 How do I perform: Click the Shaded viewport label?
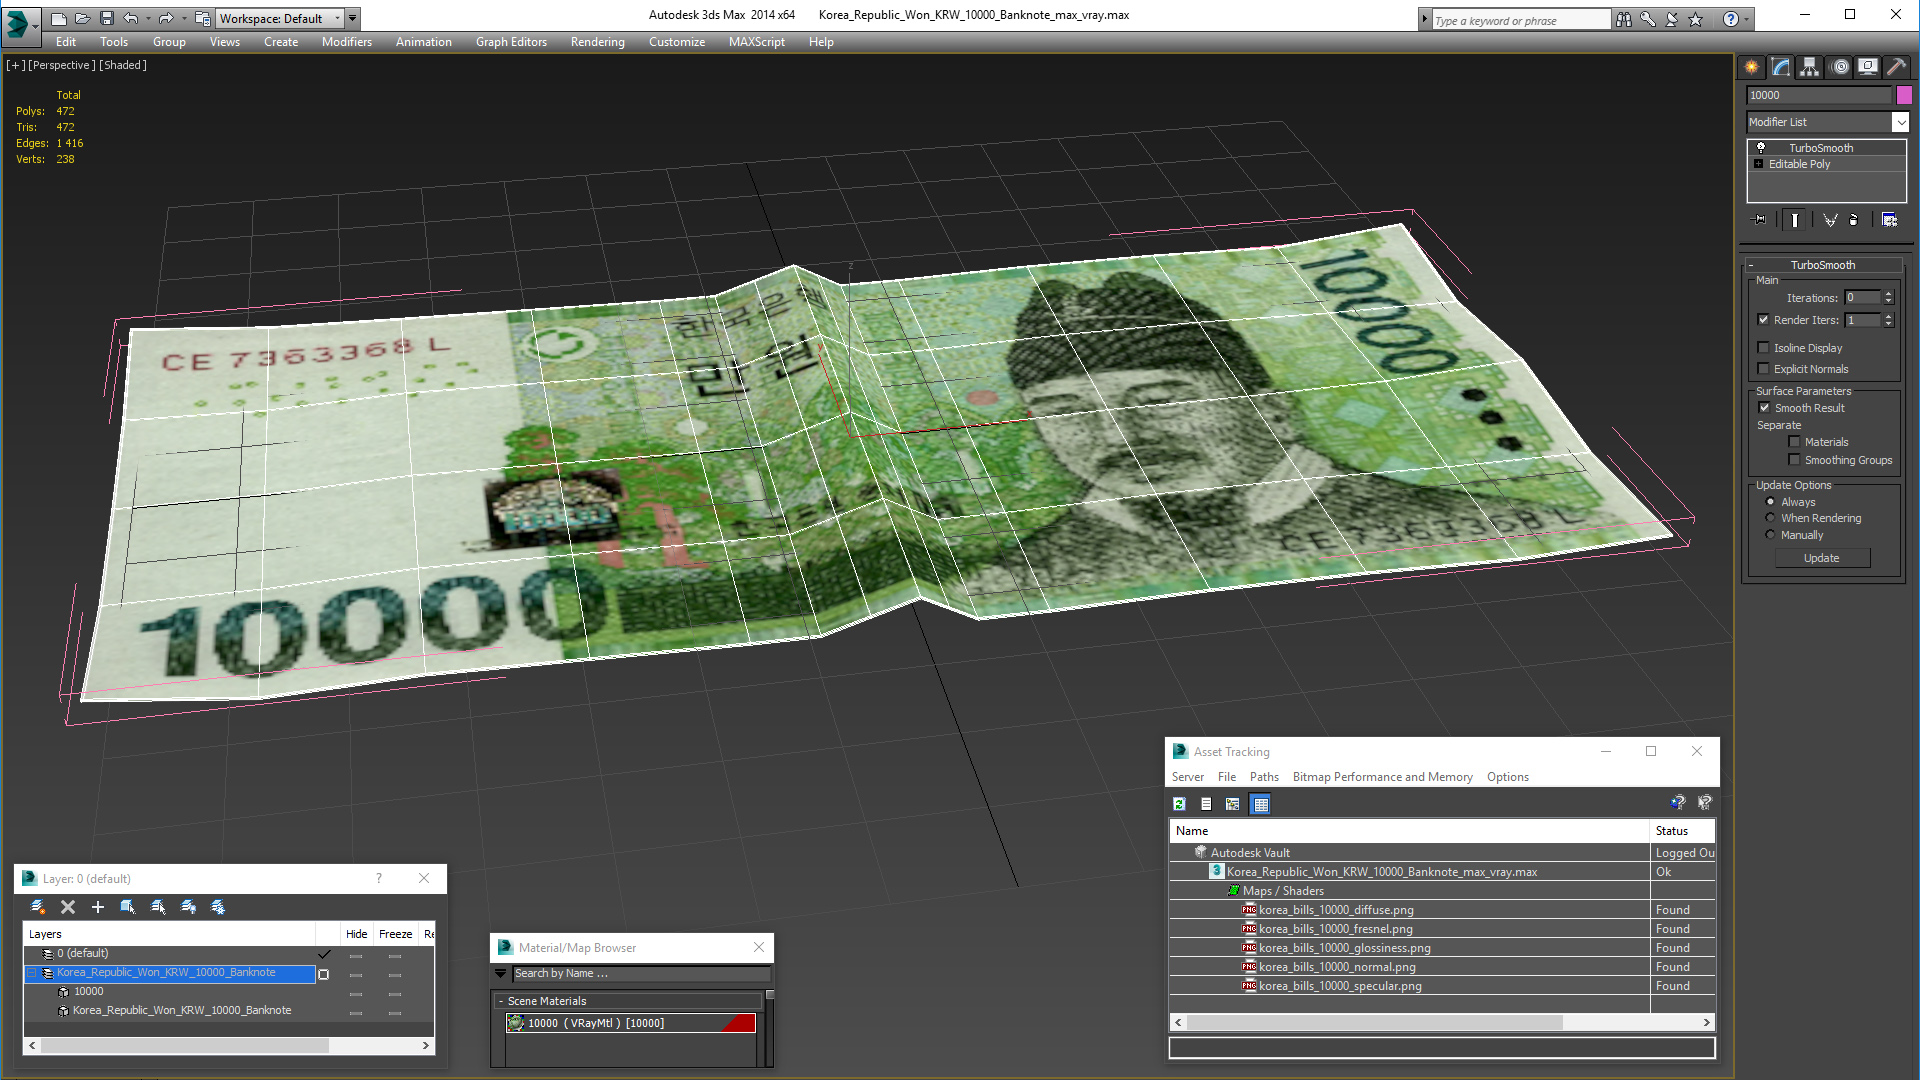tap(123, 65)
